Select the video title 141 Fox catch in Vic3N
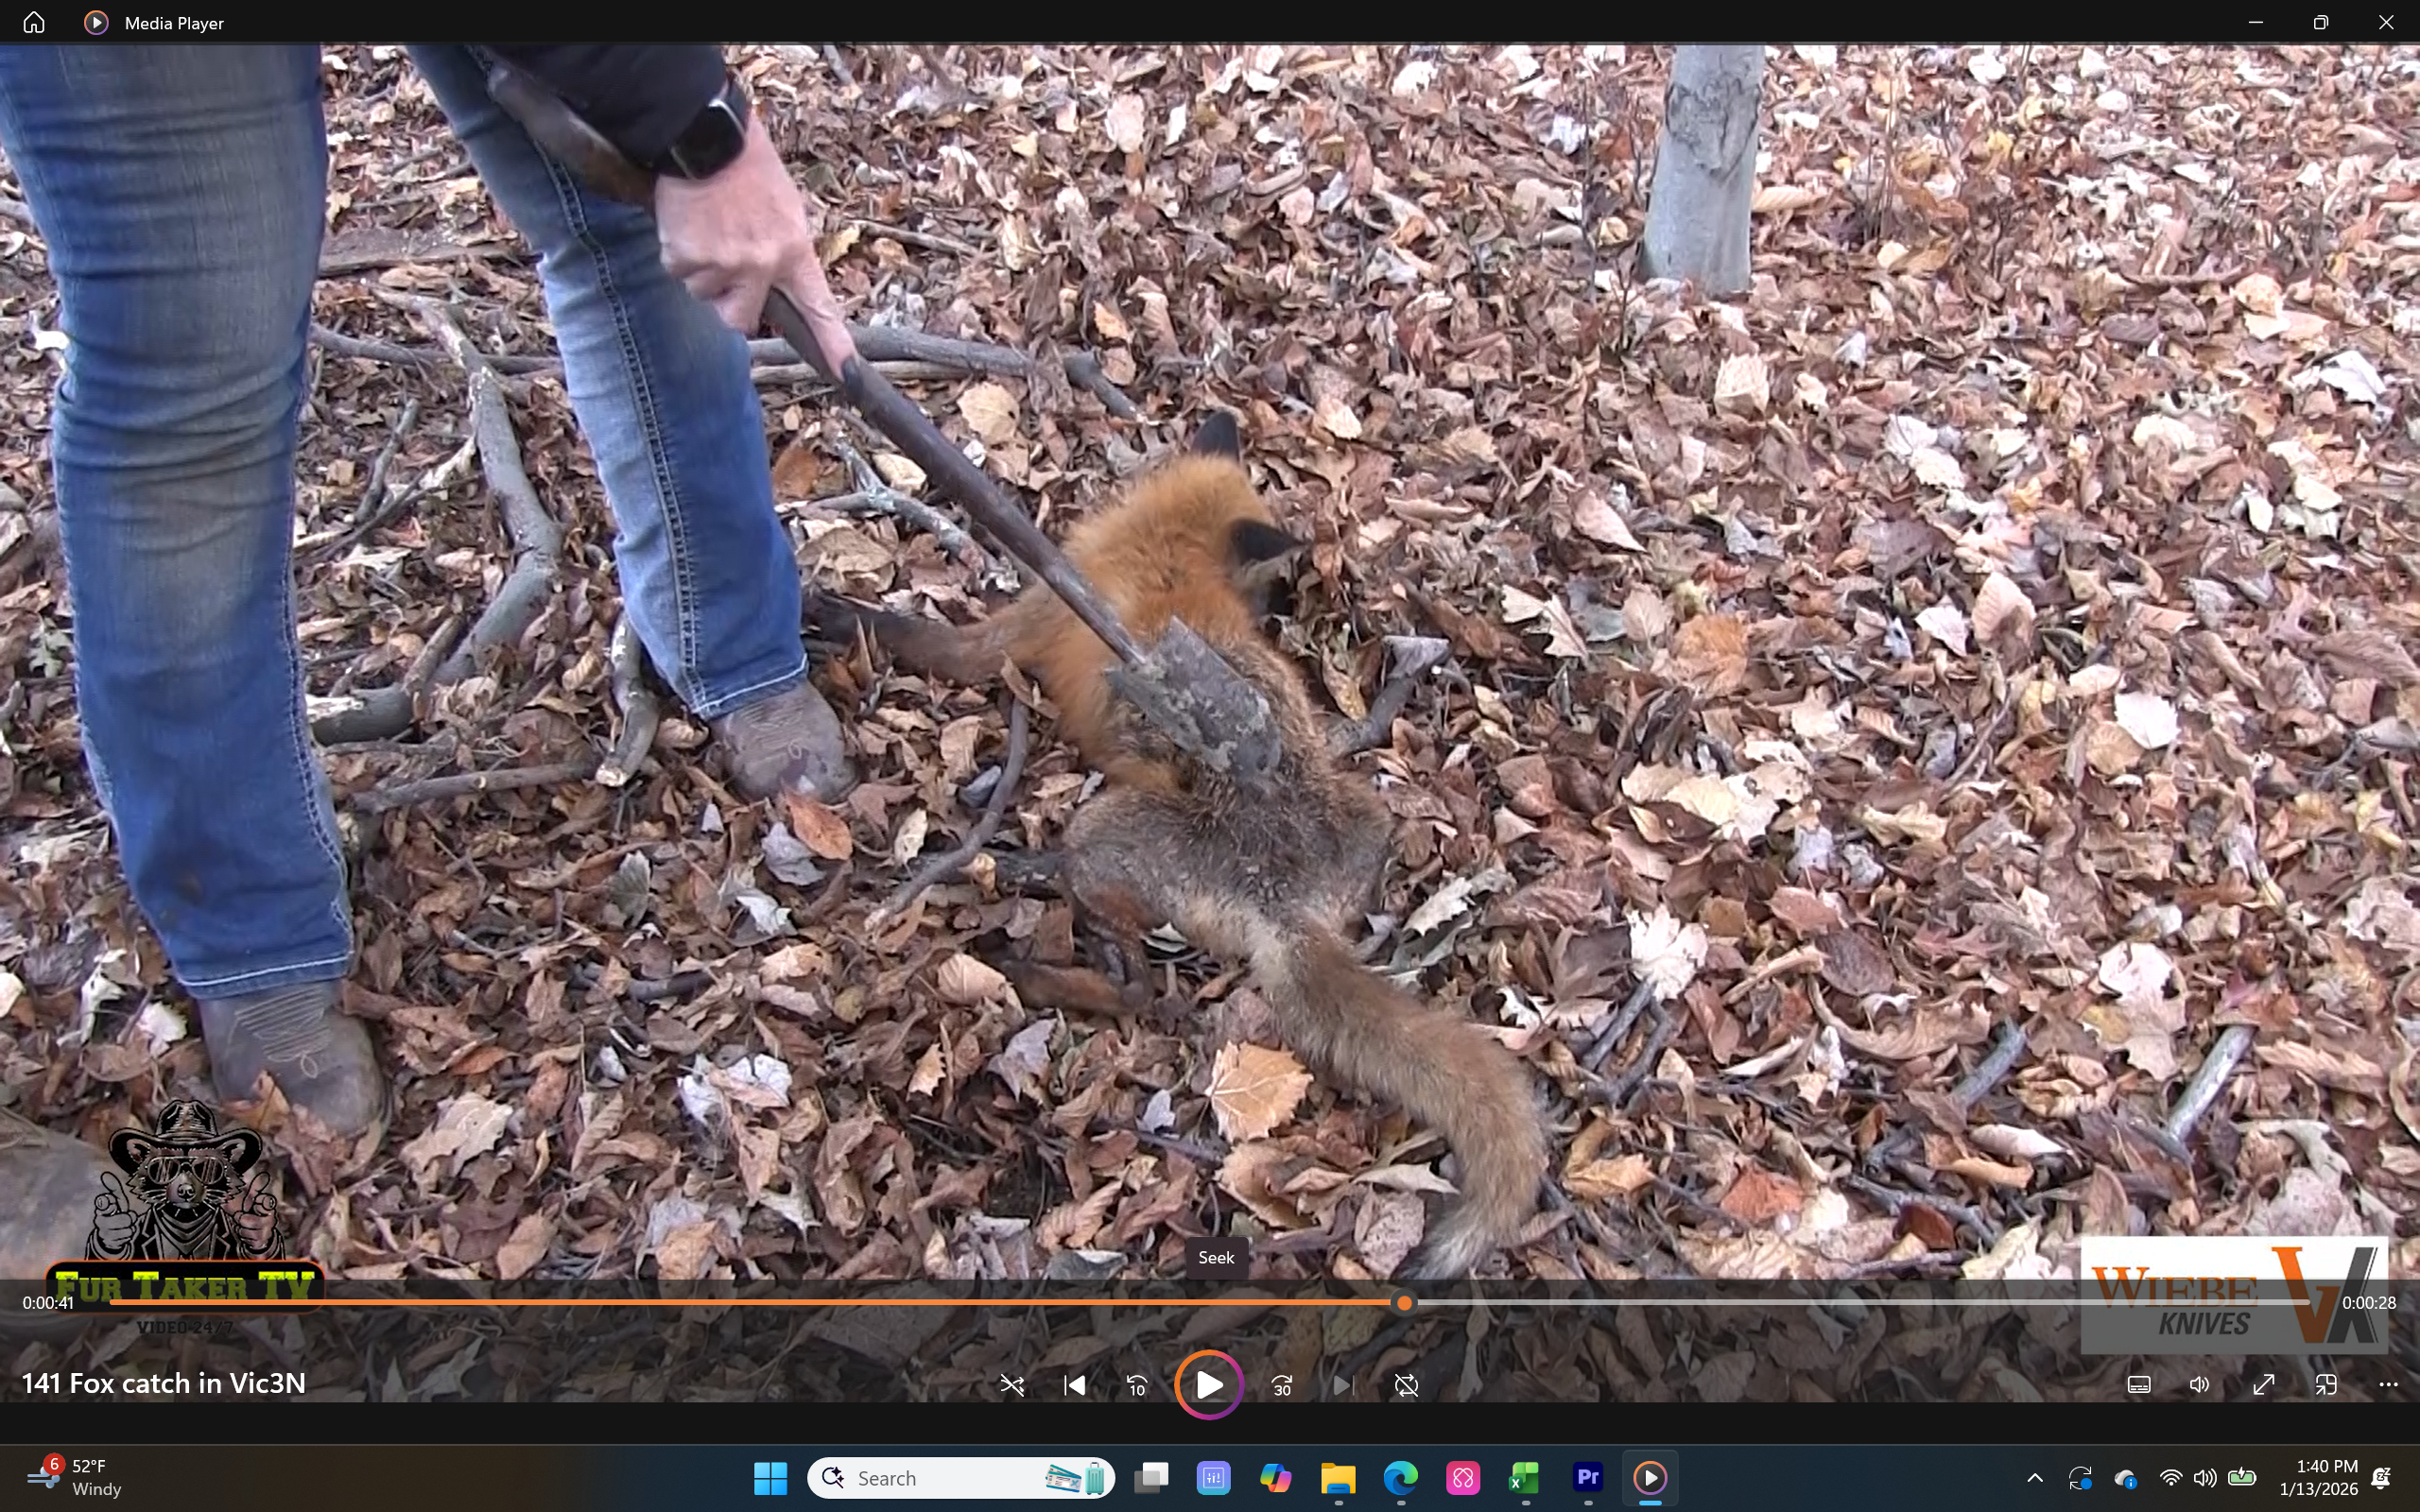 pyautogui.click(x=164, y=1383)
